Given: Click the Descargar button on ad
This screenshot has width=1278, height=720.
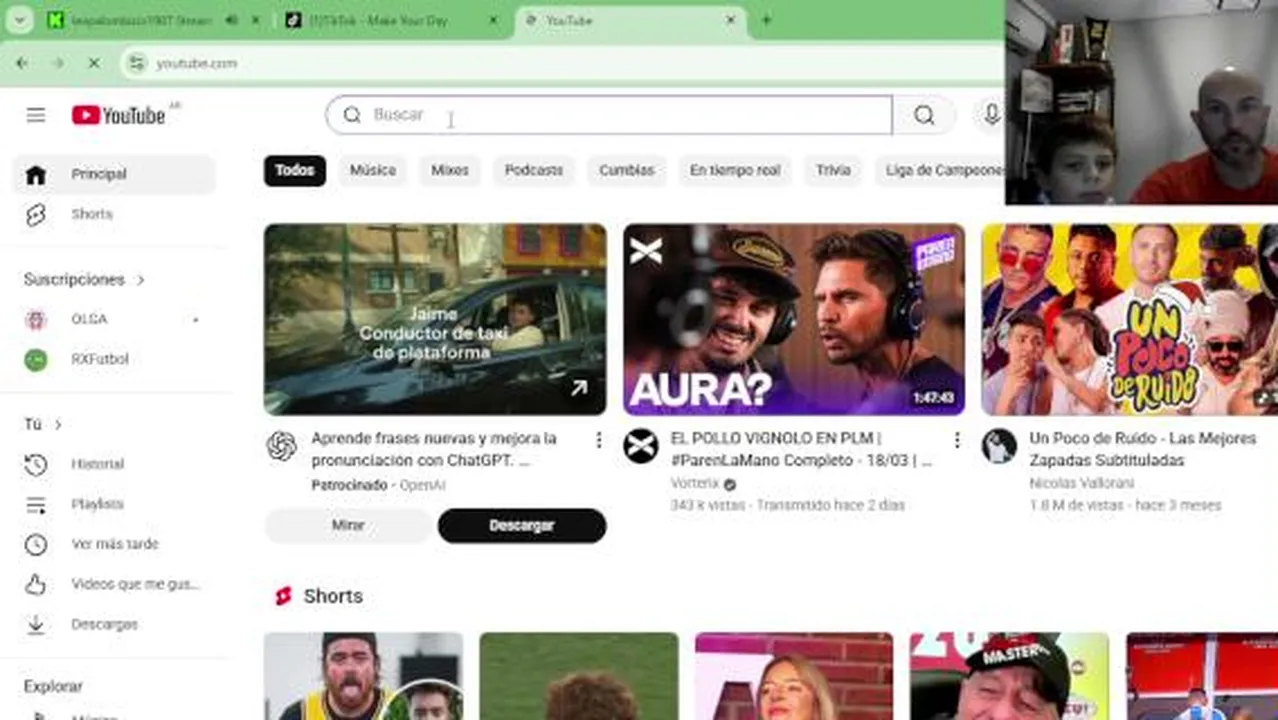Looking at the screenshot, I should tap(522, 525).
